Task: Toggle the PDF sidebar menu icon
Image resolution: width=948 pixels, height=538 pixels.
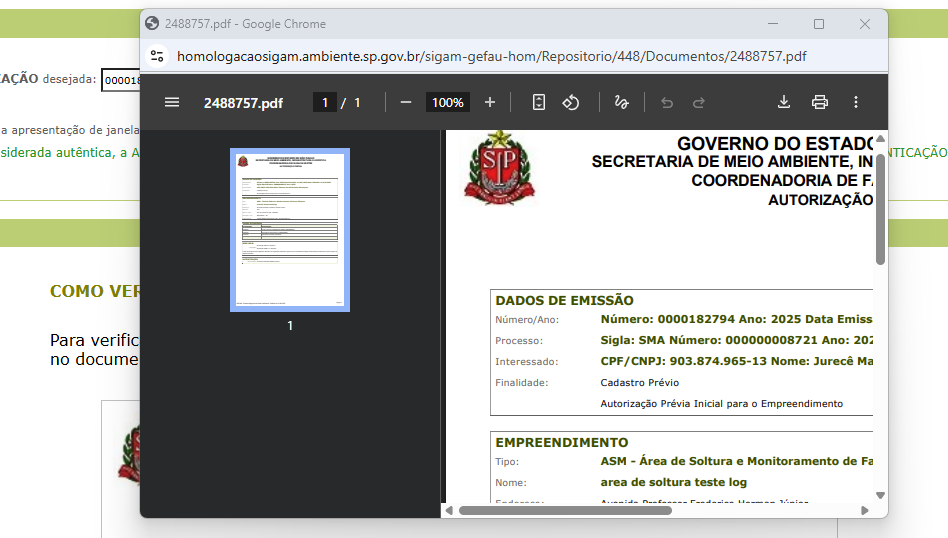Action: point(172,102)
